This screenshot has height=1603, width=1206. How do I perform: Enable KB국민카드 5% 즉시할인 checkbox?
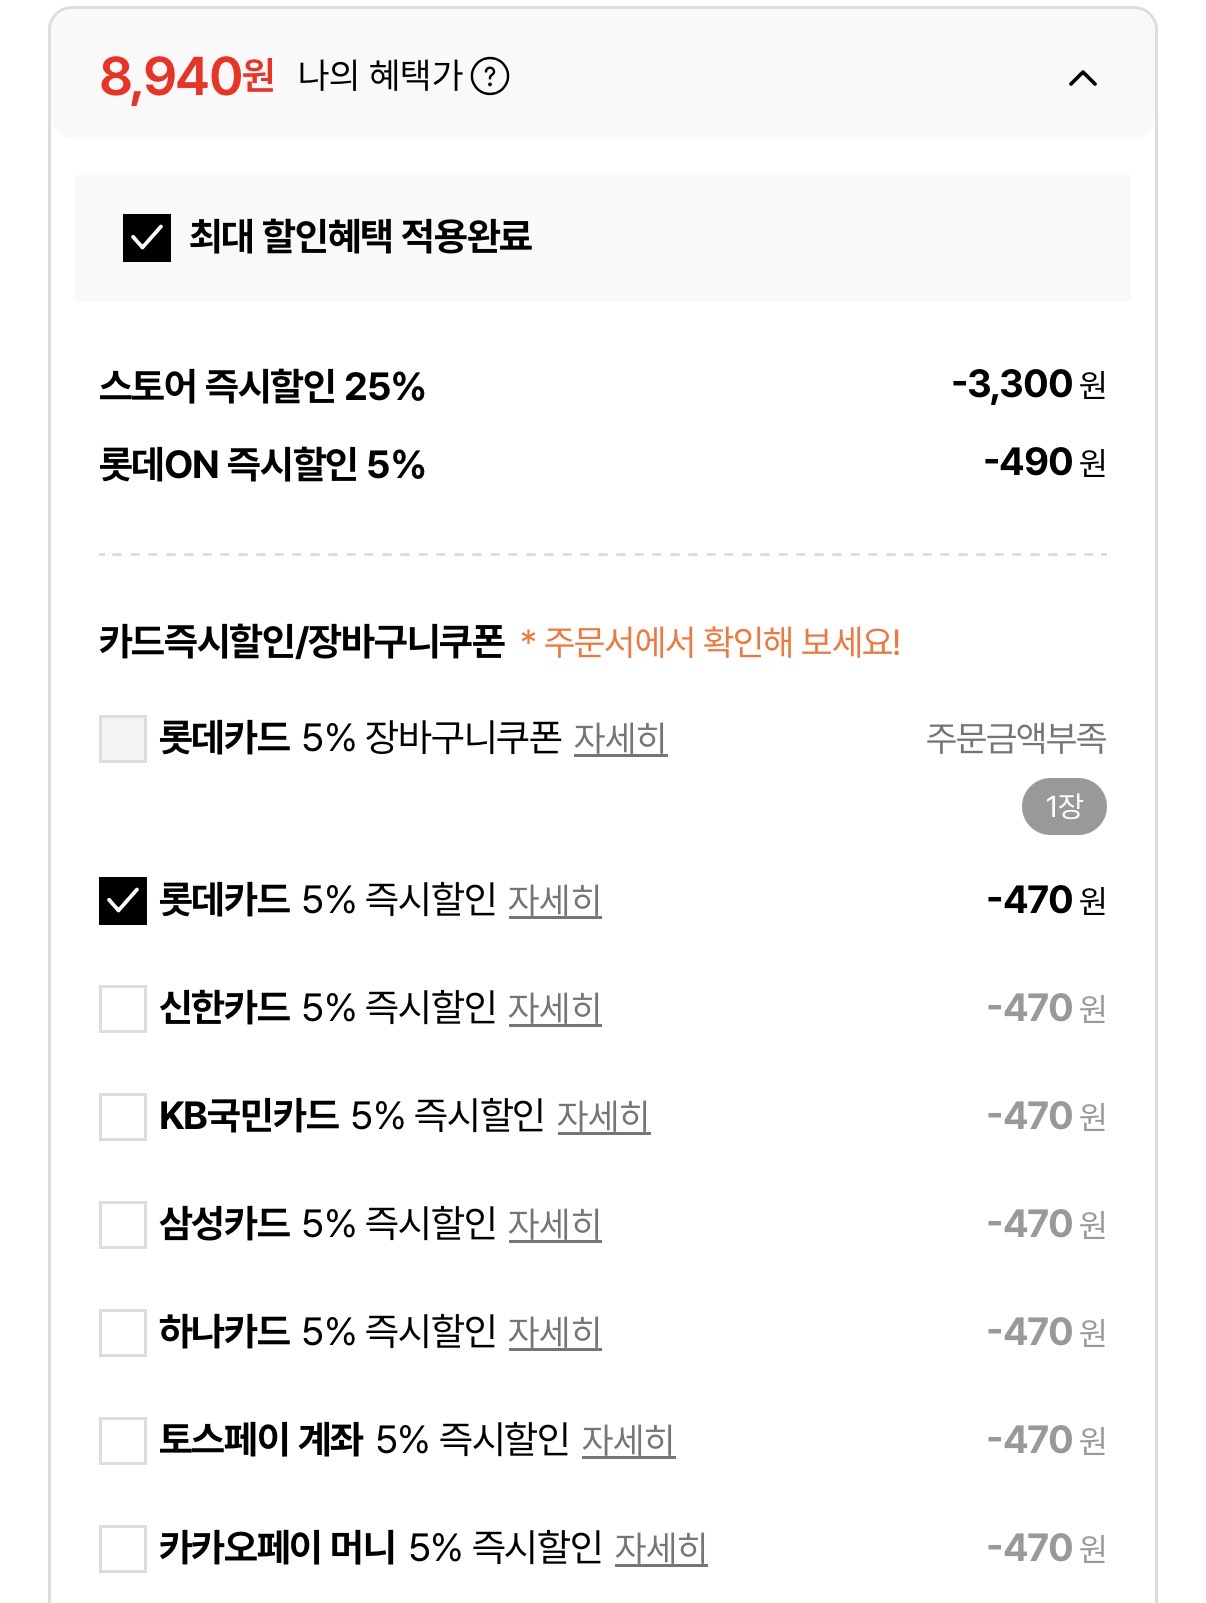123,1116
